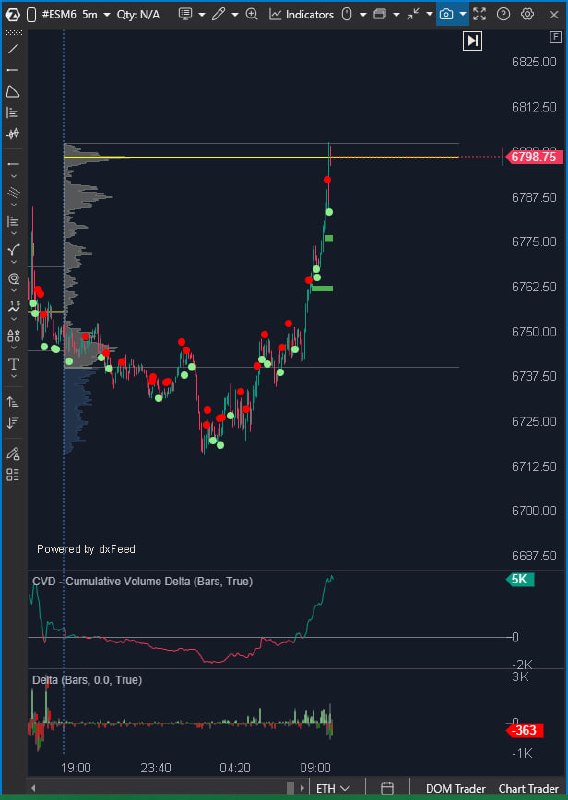Click the 5K CVD value label
568x800 pixels.
coord(520,579)
